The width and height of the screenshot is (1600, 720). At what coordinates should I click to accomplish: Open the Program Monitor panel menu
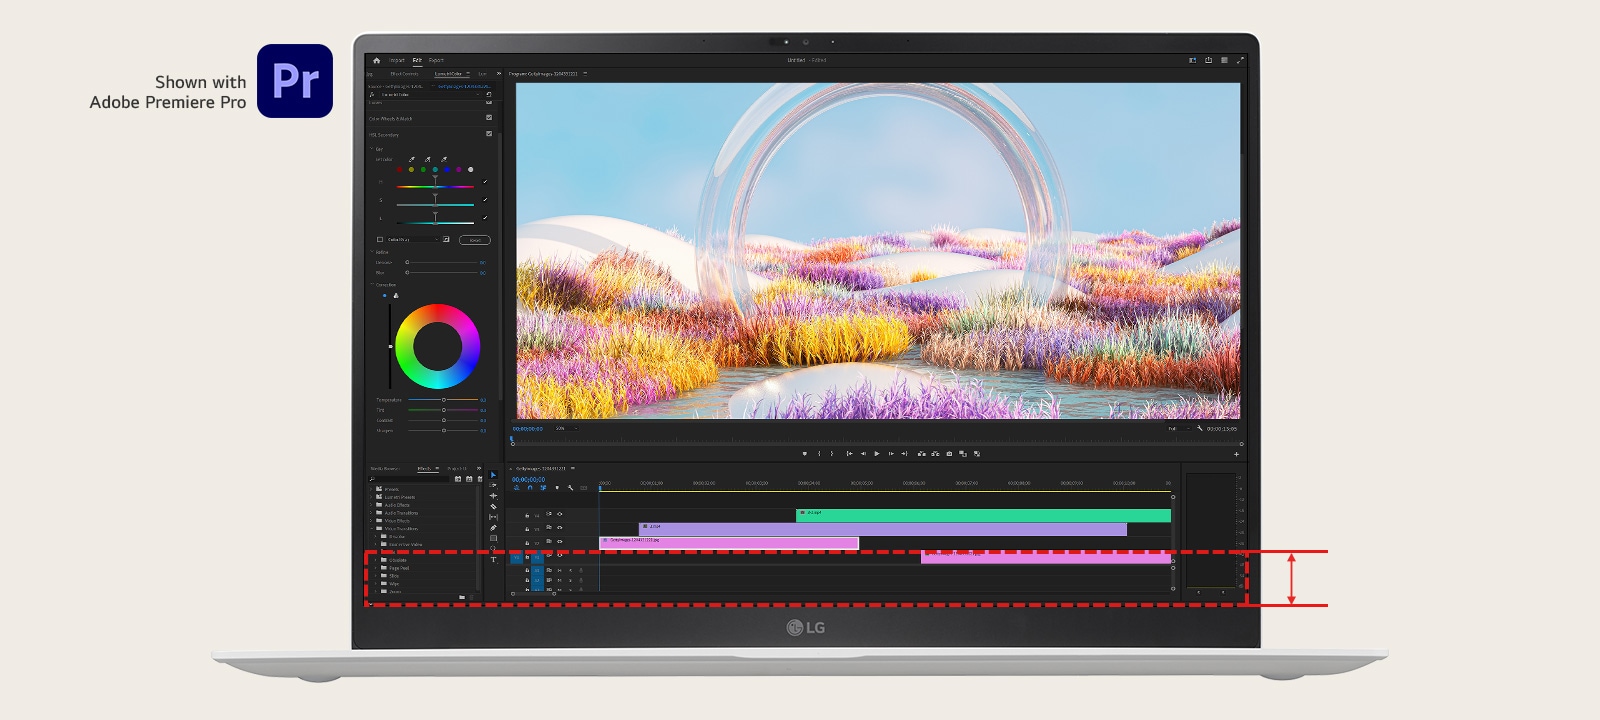[x=585, y=74]
